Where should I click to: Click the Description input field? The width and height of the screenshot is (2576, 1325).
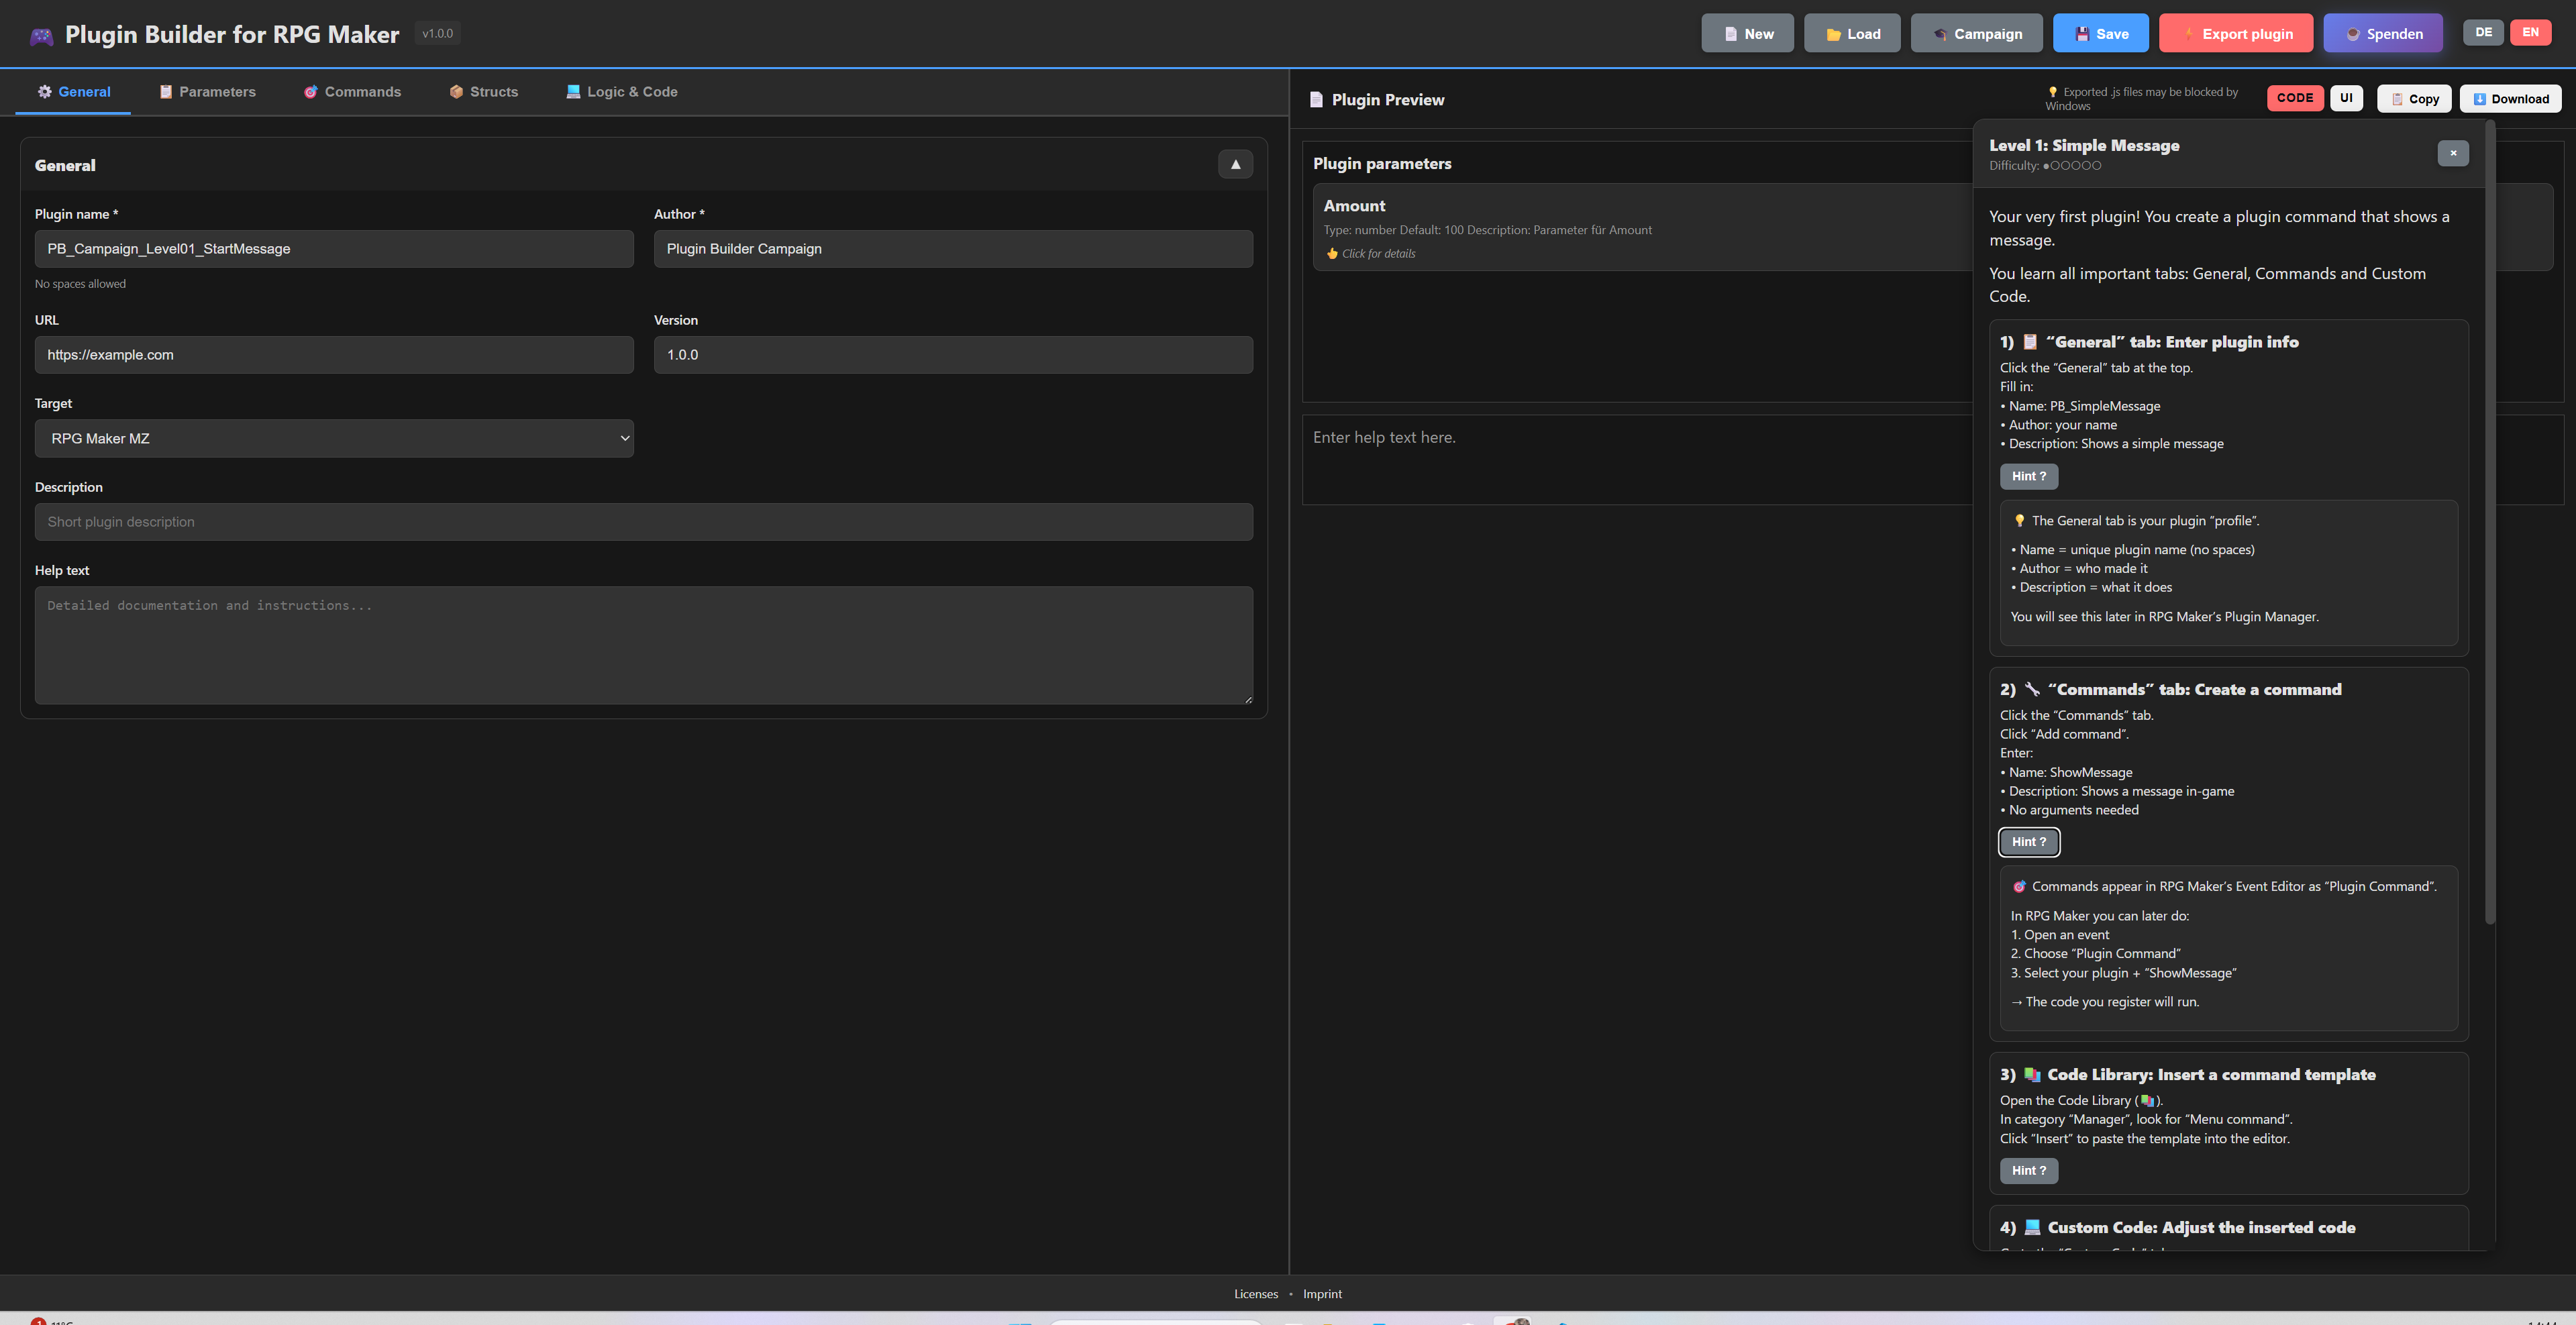click(643, 522)
